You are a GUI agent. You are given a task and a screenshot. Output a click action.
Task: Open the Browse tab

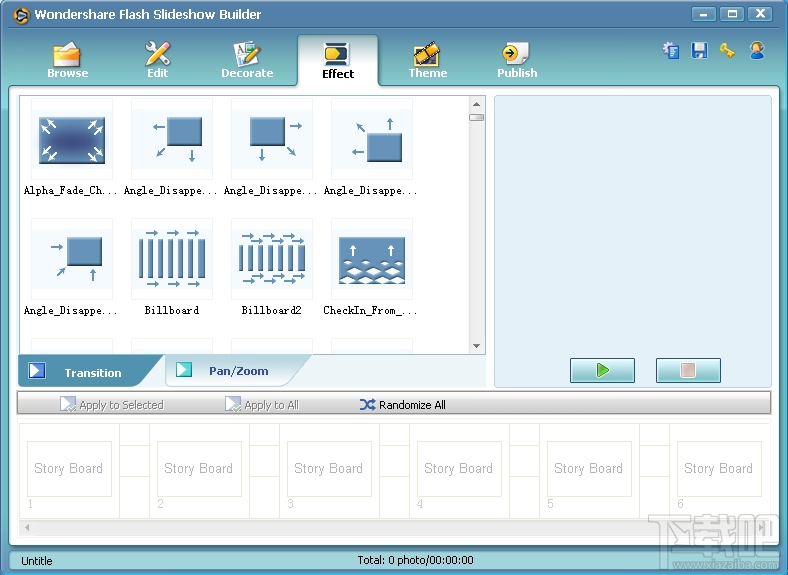tap(67, 60)
